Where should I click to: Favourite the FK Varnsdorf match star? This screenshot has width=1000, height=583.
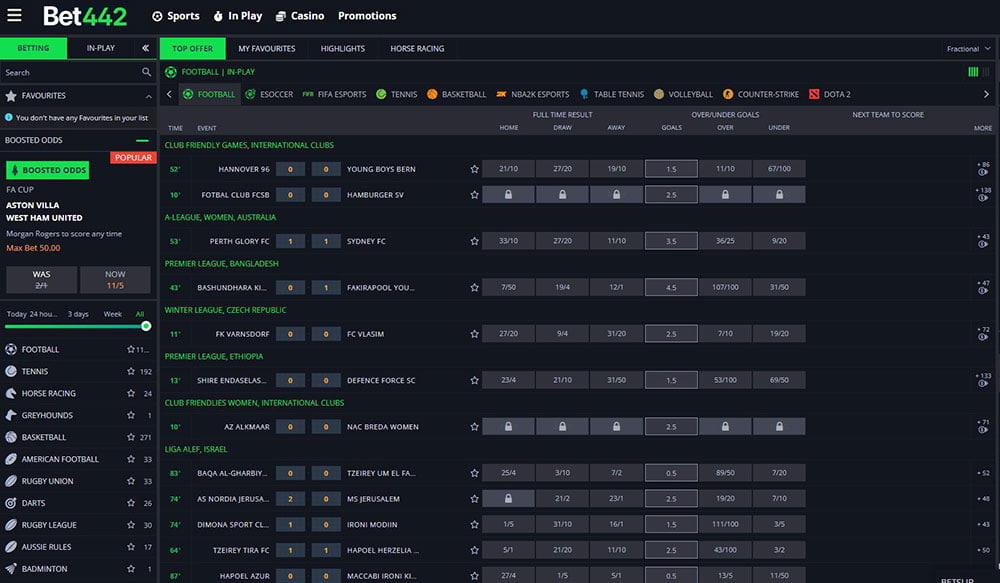(474, 334)
